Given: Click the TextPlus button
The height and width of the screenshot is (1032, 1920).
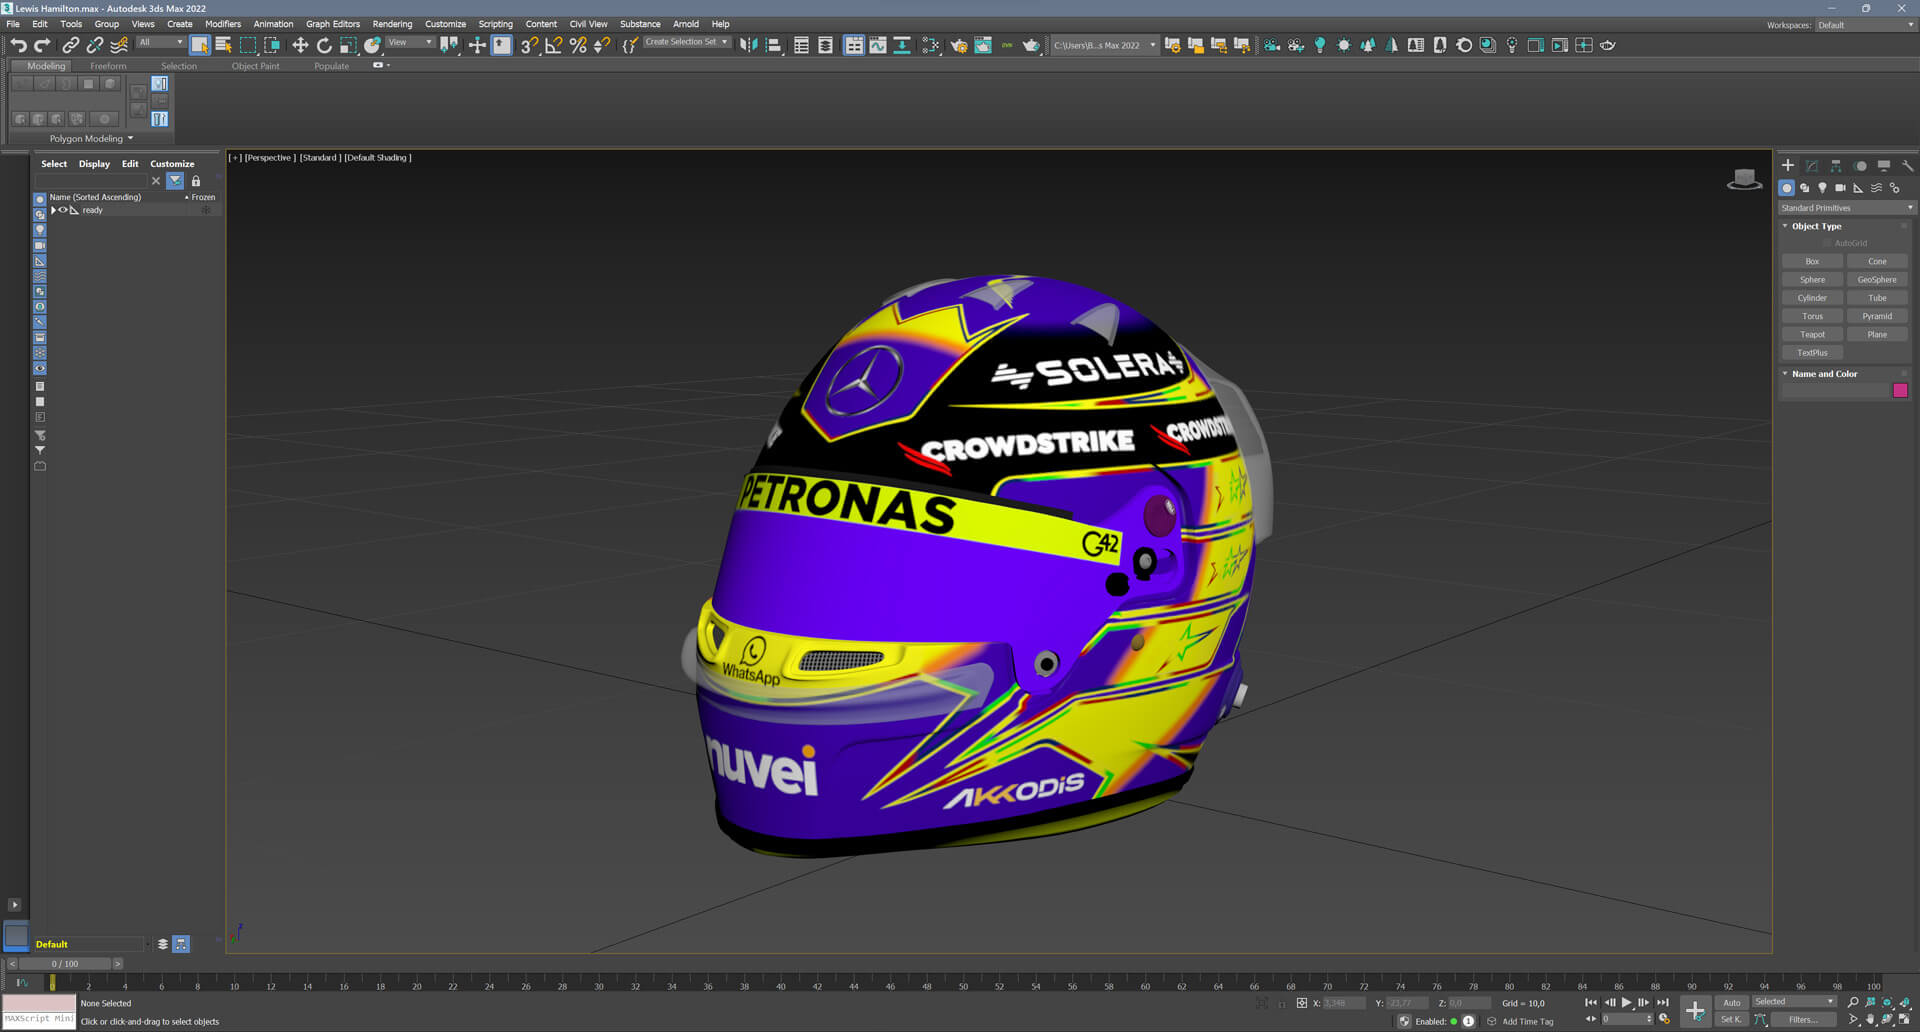Looking at the screenshot, I should click(x=1812, y=353).
